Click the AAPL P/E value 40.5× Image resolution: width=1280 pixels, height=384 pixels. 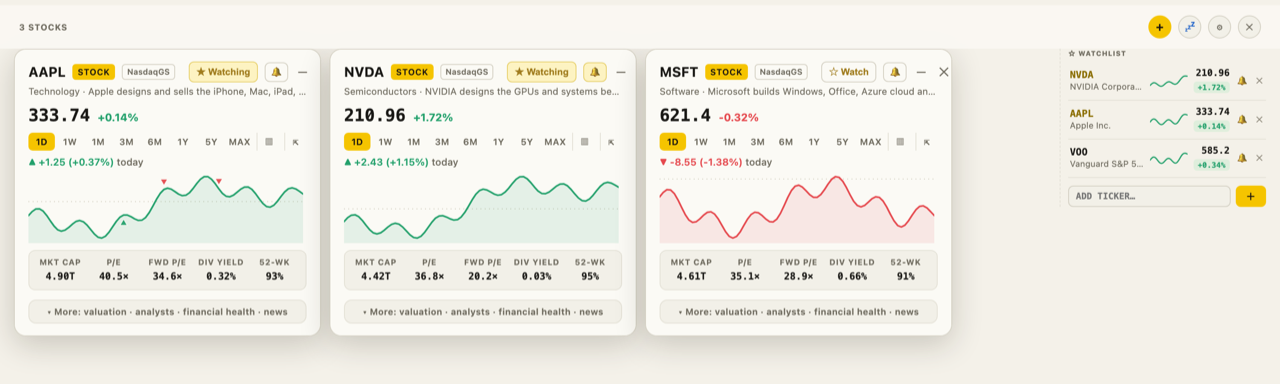coord(113,276)
